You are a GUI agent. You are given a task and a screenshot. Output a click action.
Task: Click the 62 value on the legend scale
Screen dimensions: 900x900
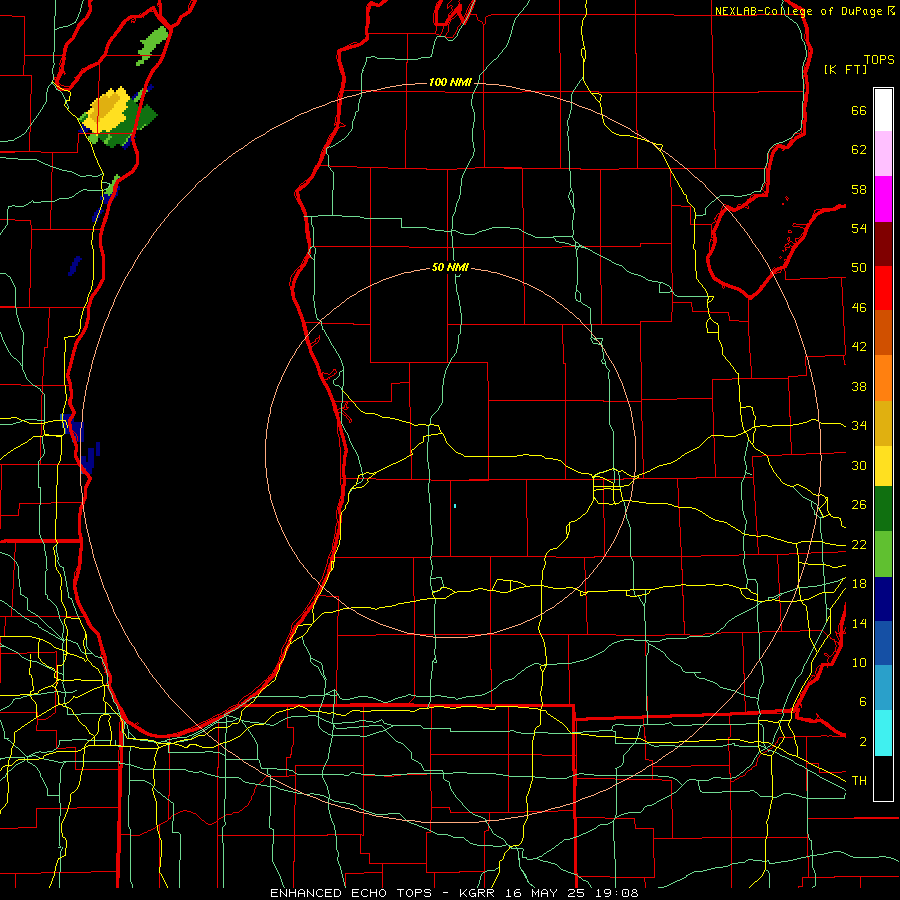(x=859, y=150)
